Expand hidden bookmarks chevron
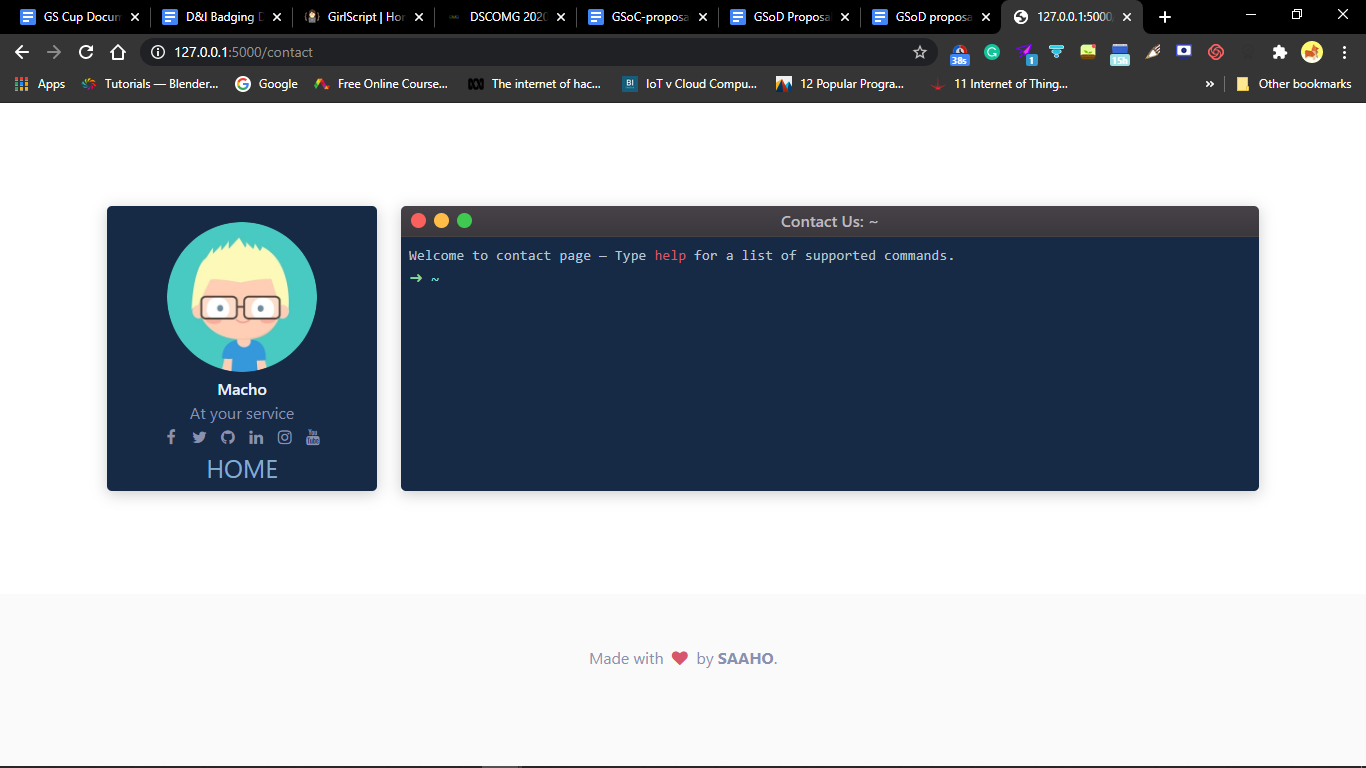Viewport: 1366px width, 768px height. pyautogui.click(x=1210, y=84)
